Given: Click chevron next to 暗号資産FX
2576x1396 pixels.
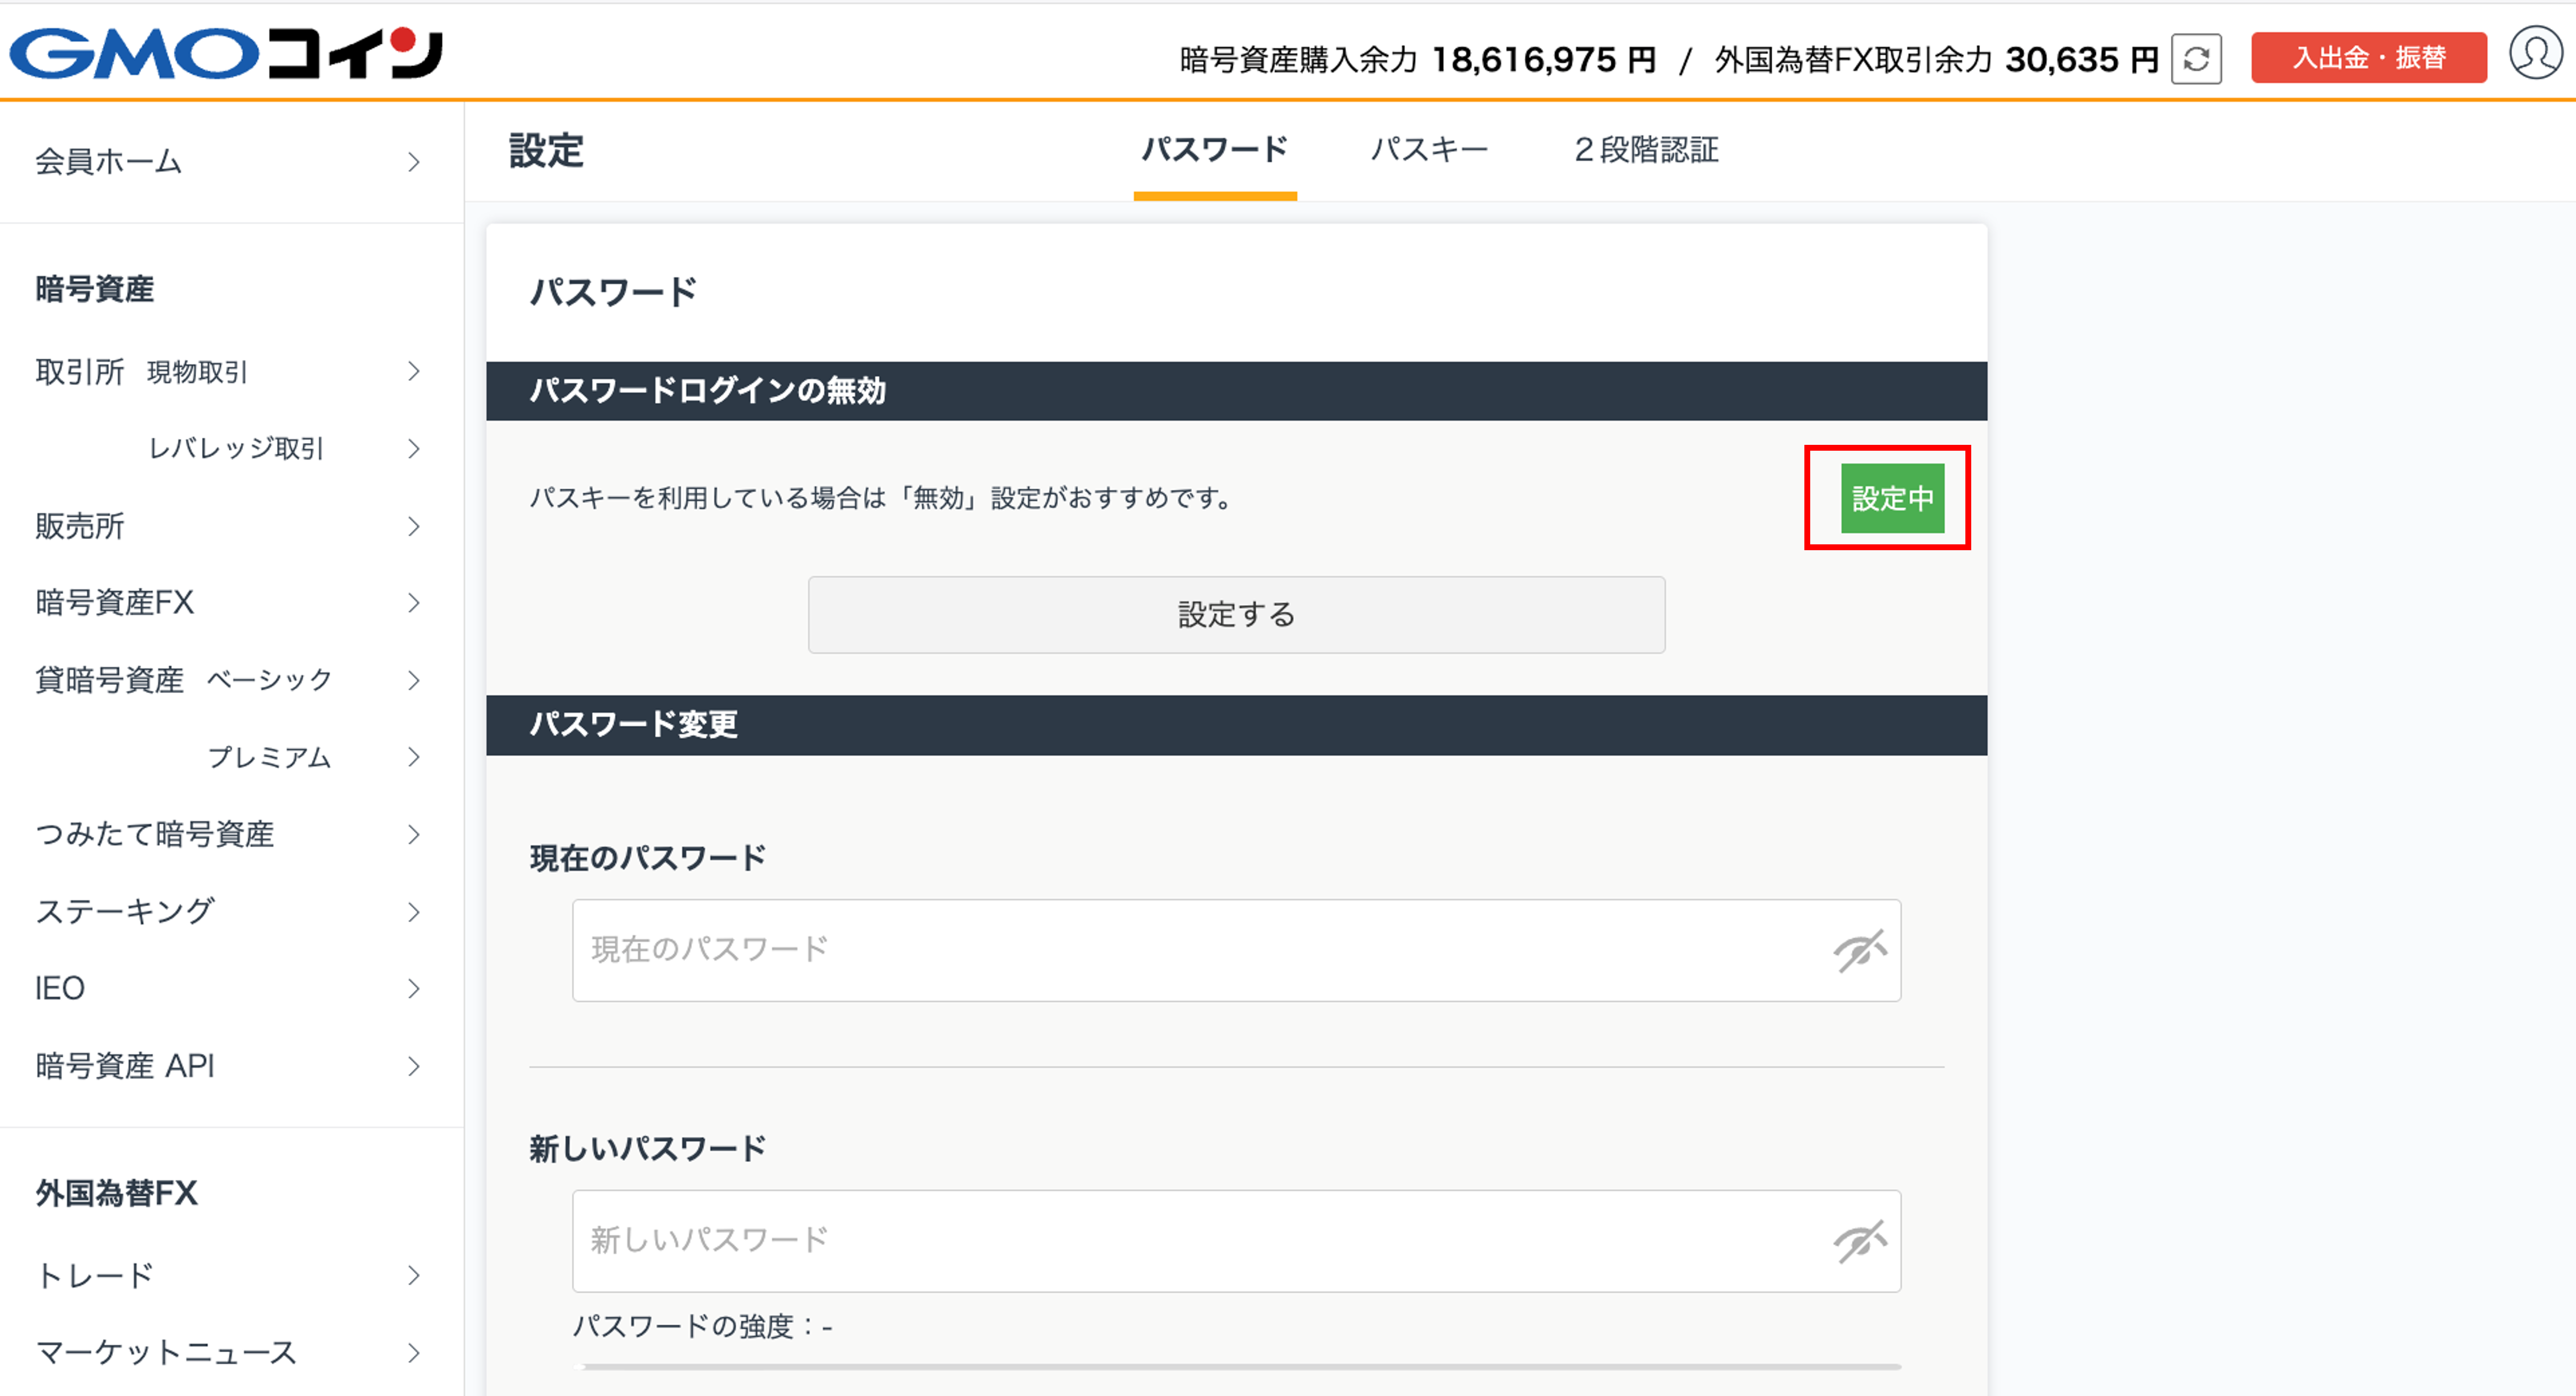Looking at the screenshot, I should [414, 603].
